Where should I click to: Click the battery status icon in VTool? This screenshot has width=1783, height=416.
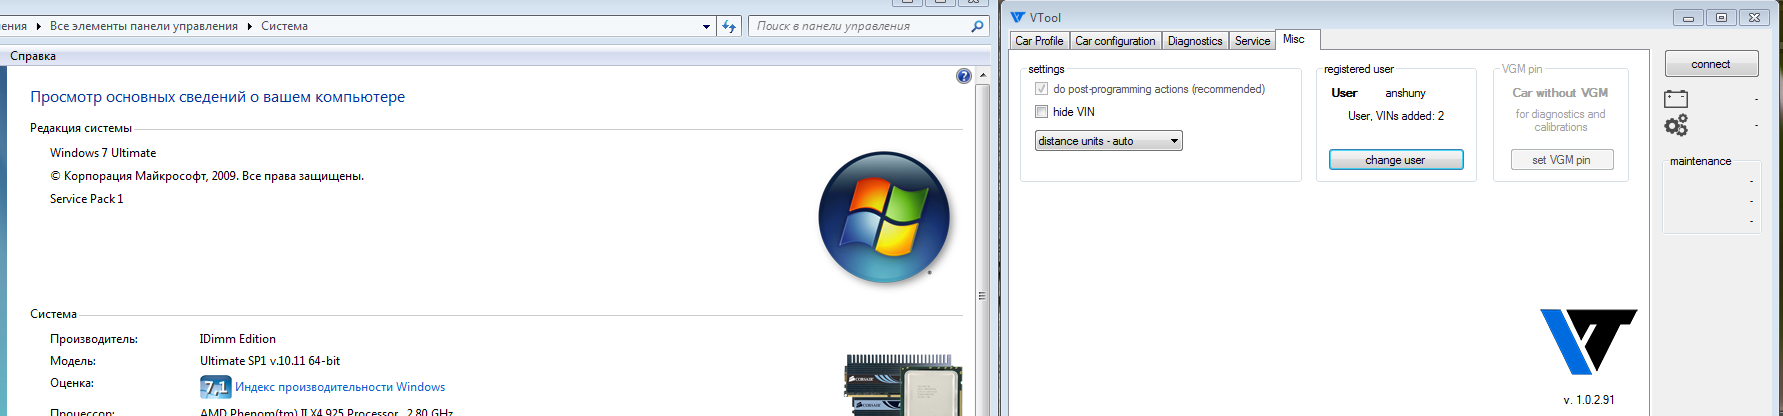coord(1676,98)
